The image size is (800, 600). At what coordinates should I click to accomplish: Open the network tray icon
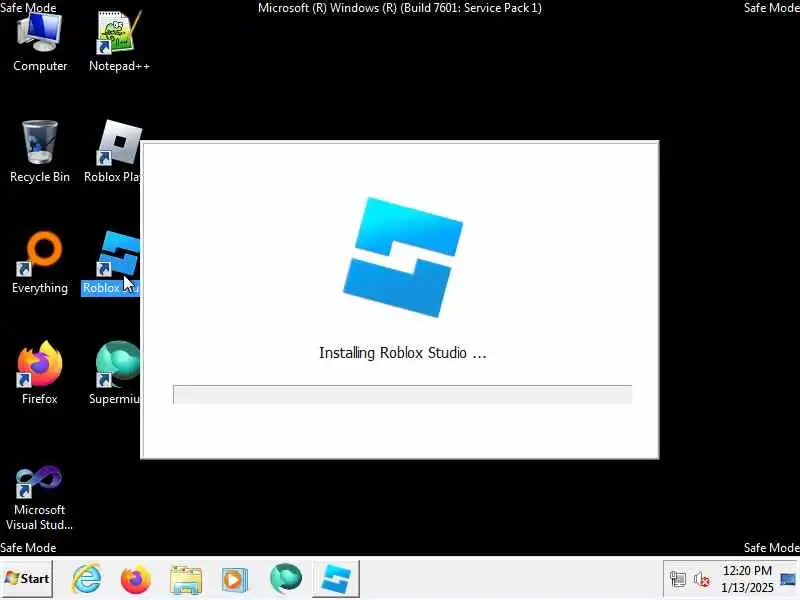point(678,579)
